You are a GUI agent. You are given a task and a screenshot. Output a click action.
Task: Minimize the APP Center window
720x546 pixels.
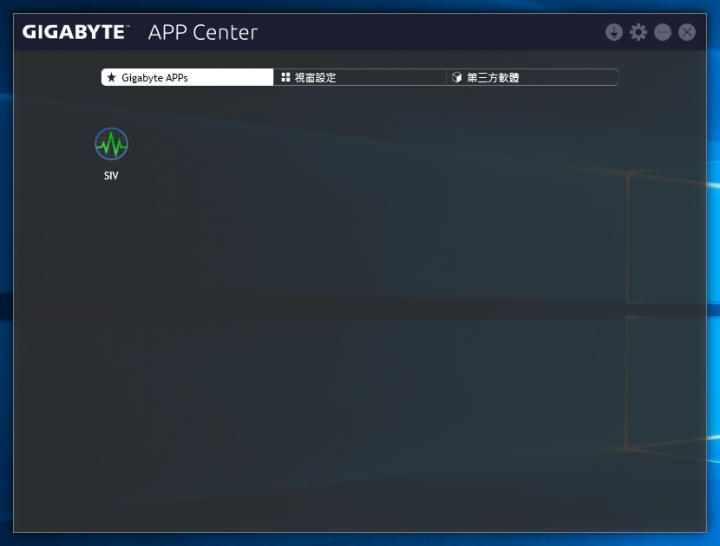click(x=663, y=32)
